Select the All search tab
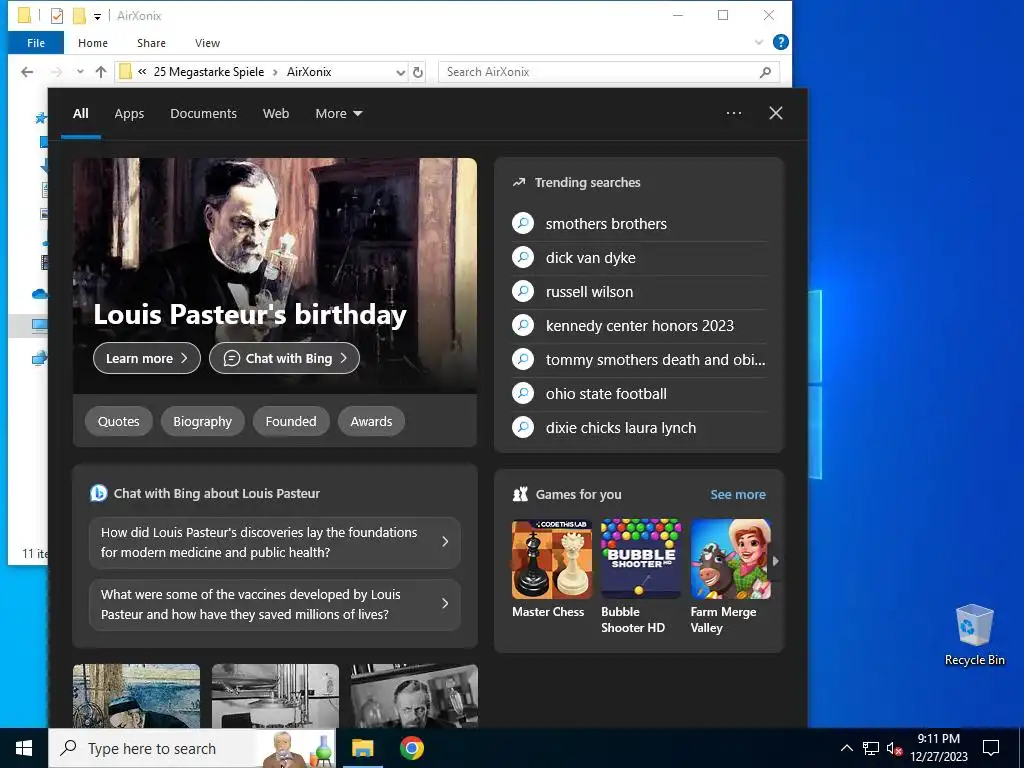This screenshot has height=768, width=1024. [x=80, y=114]
